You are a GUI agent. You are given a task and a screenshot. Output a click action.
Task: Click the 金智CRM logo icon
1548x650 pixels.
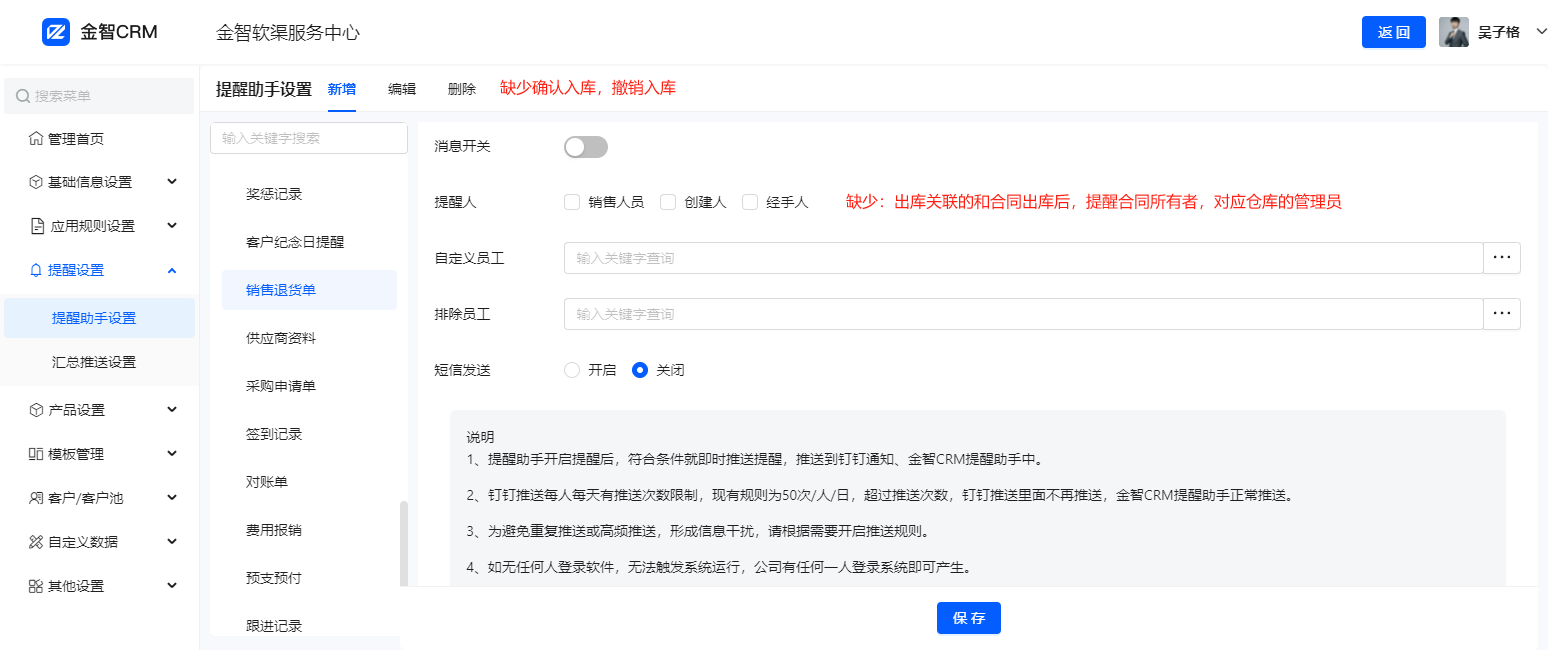tap(56, 32)
